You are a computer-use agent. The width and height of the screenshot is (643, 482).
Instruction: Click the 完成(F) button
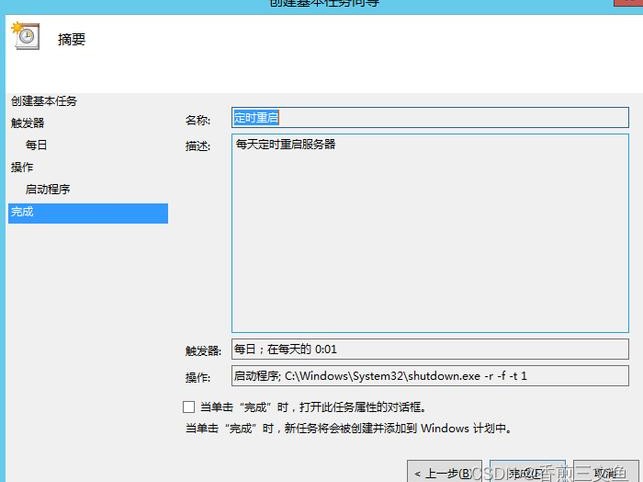[527, 473]
